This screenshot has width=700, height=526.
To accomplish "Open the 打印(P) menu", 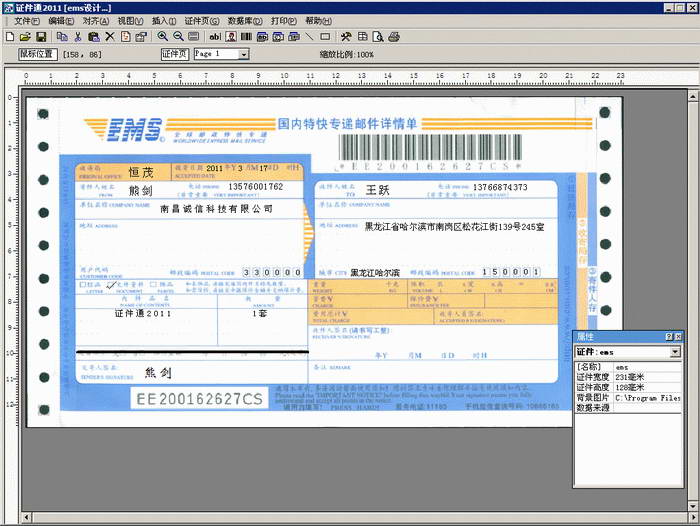I will tap(284, 21).
